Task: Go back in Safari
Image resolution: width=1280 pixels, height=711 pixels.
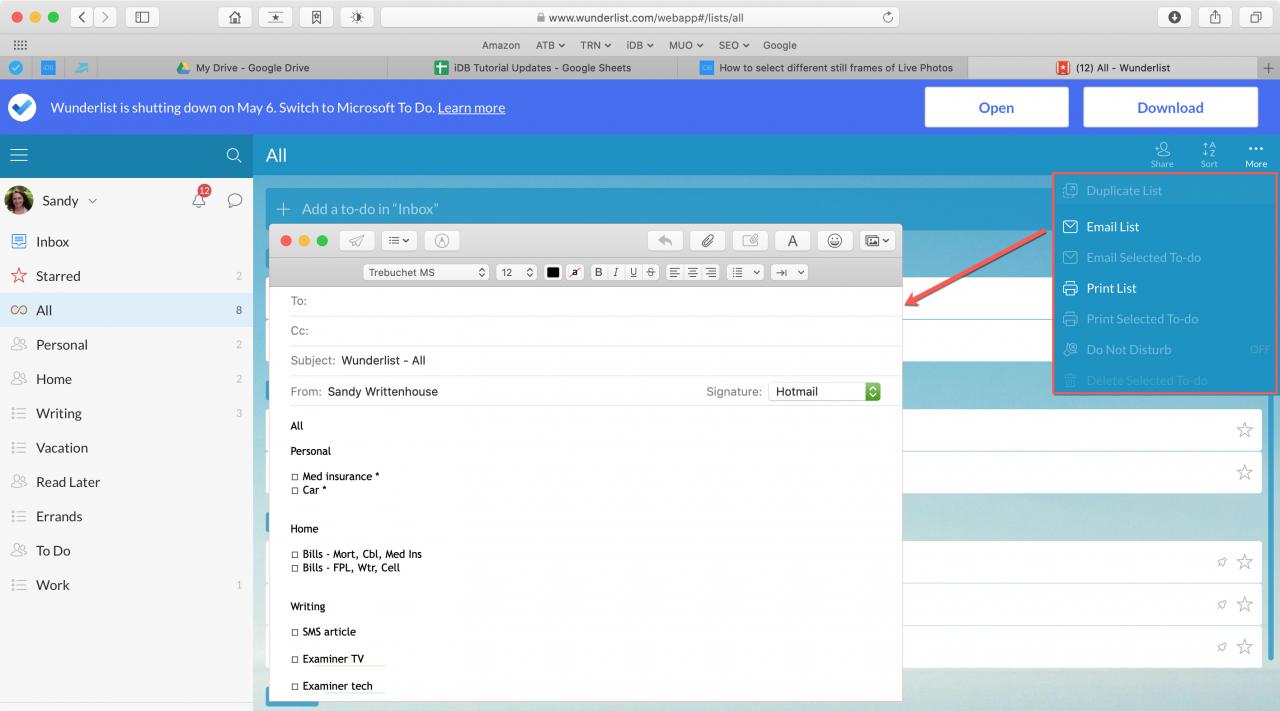Action: coord(81,17)
